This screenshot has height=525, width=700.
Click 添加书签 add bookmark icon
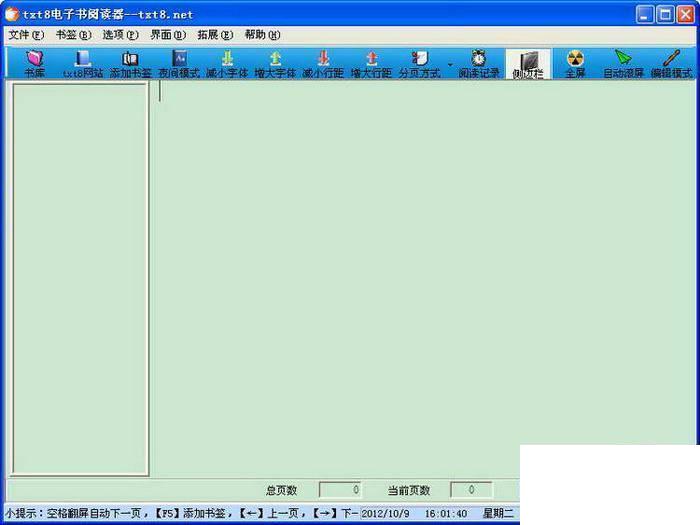(130, 63)
